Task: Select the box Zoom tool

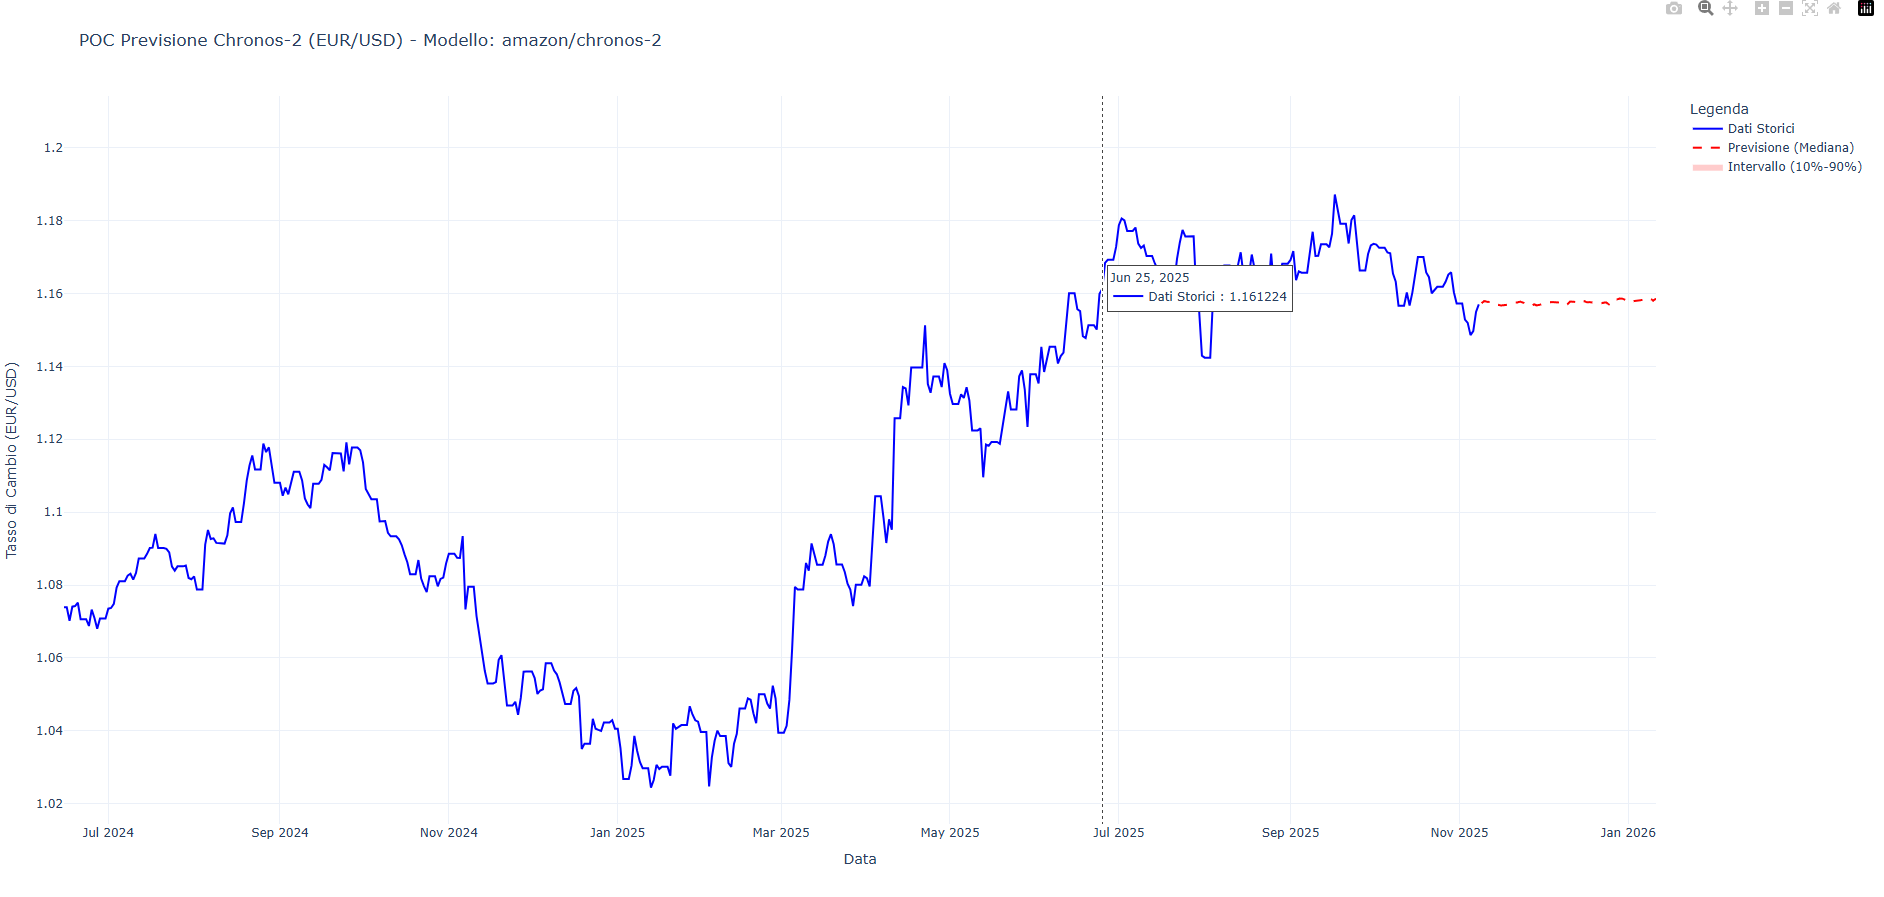Action: pyautogui.click(x=1706, y=9)
